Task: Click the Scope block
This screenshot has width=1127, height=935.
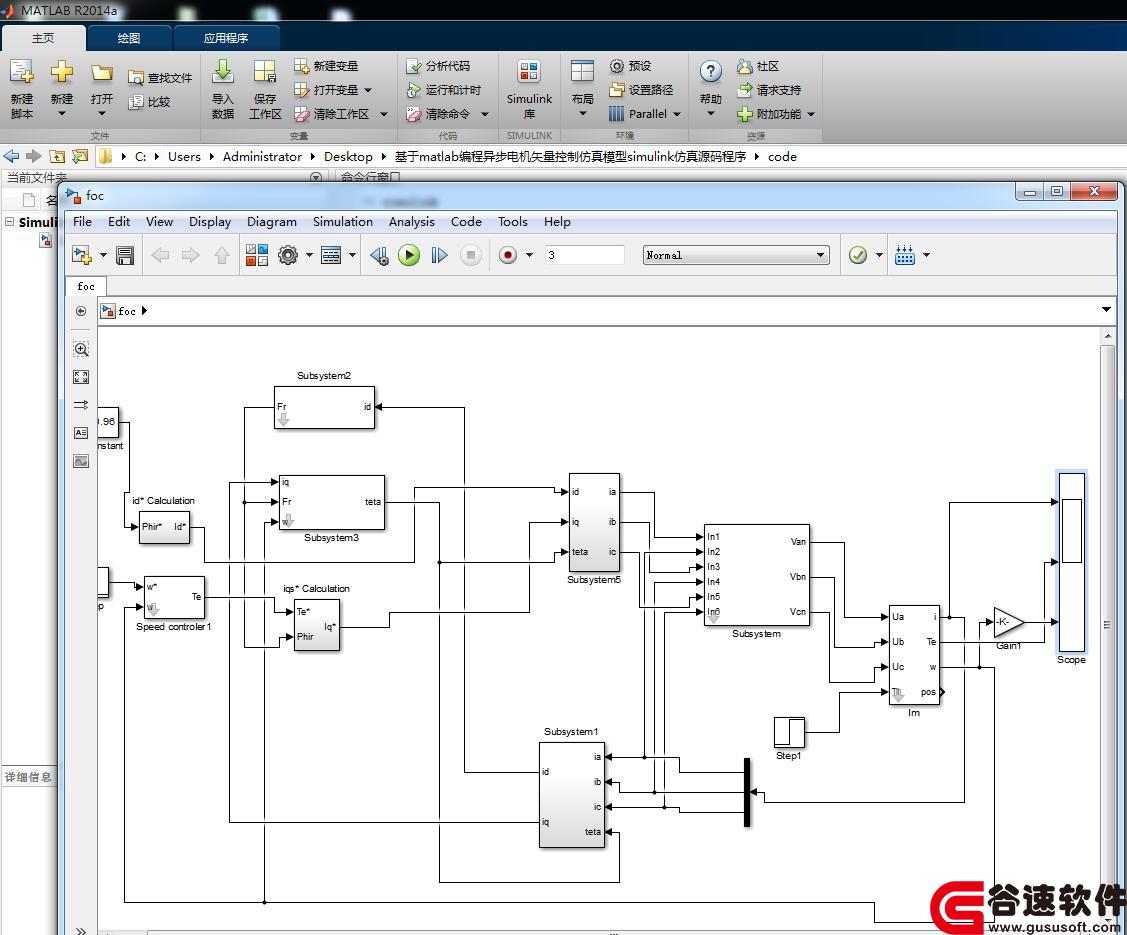Action: [x=1071, y=561]
